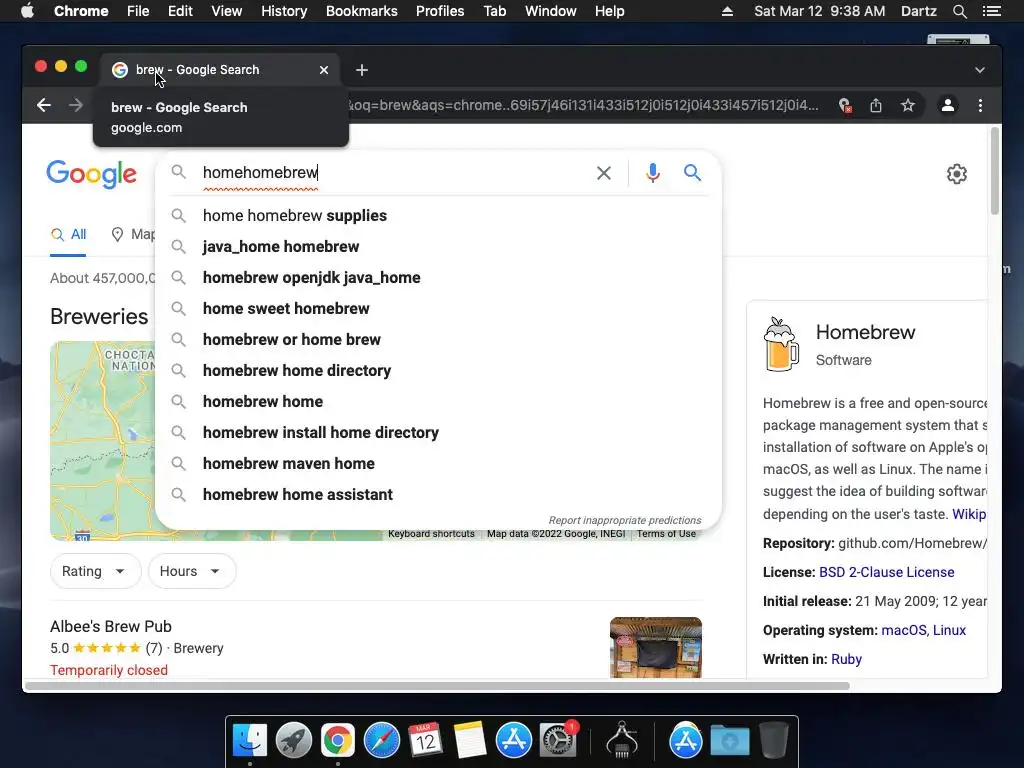Share this page from address bar
The height and width of the screenshot is (768, 1024).
tap(876, 105)
